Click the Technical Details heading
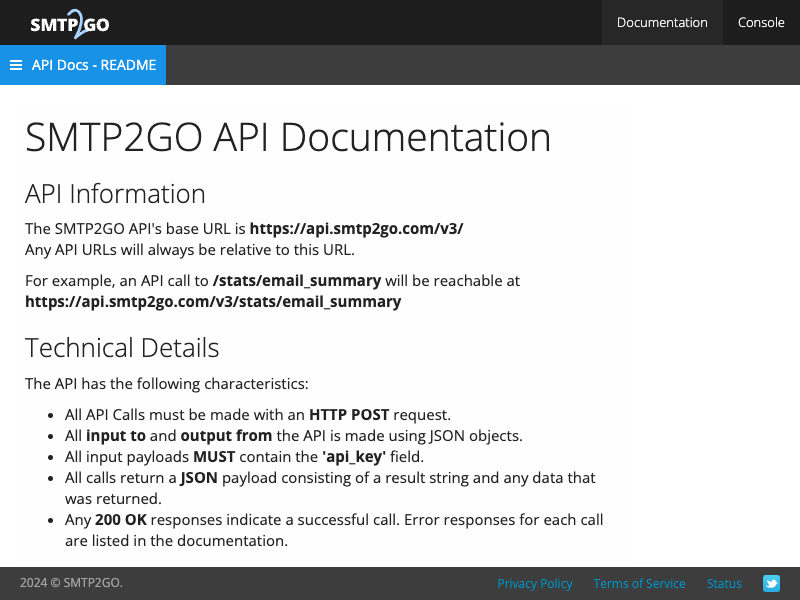The height and width of the screenshot is (600, 800). coord(122,348)
